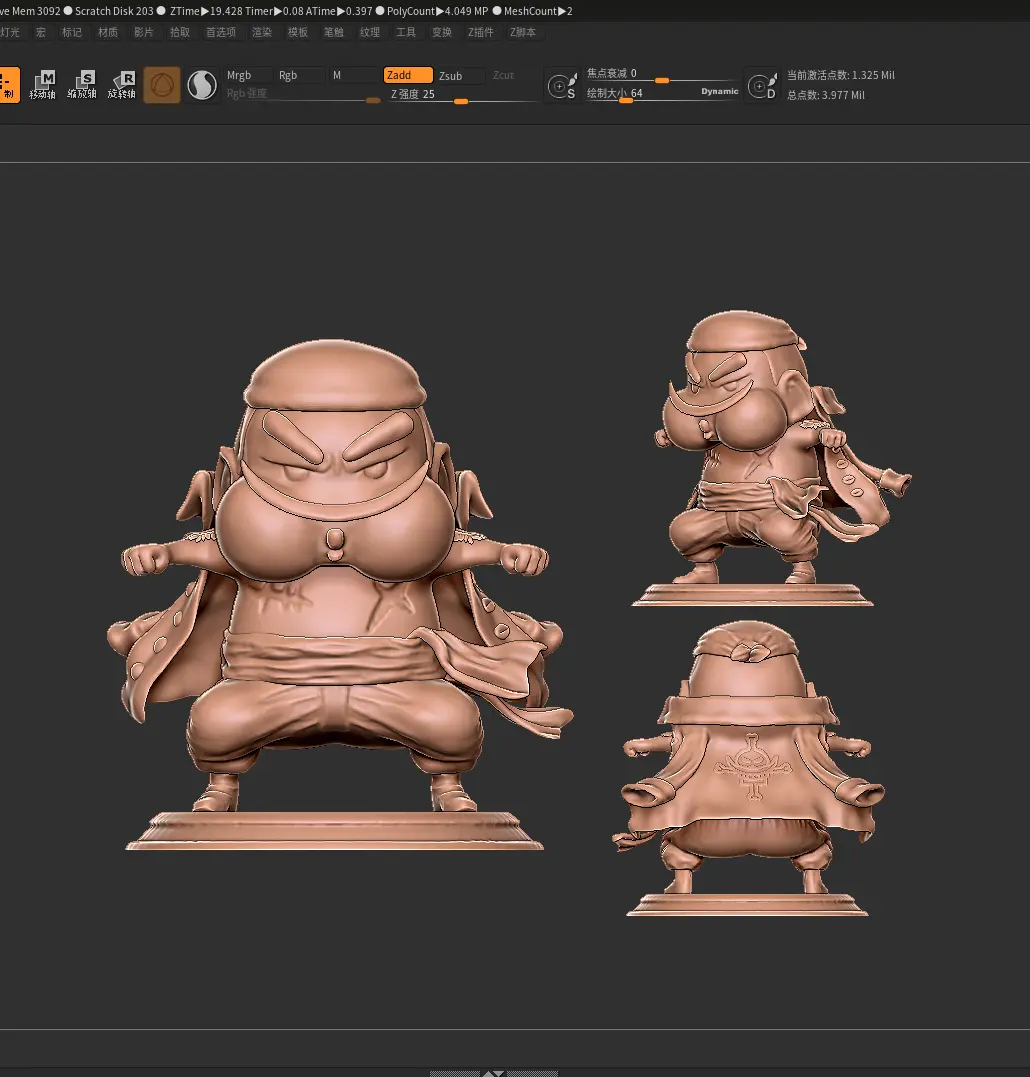
Task: Open the 渲染 (Render) menu
Action: (x=262, y=32)
